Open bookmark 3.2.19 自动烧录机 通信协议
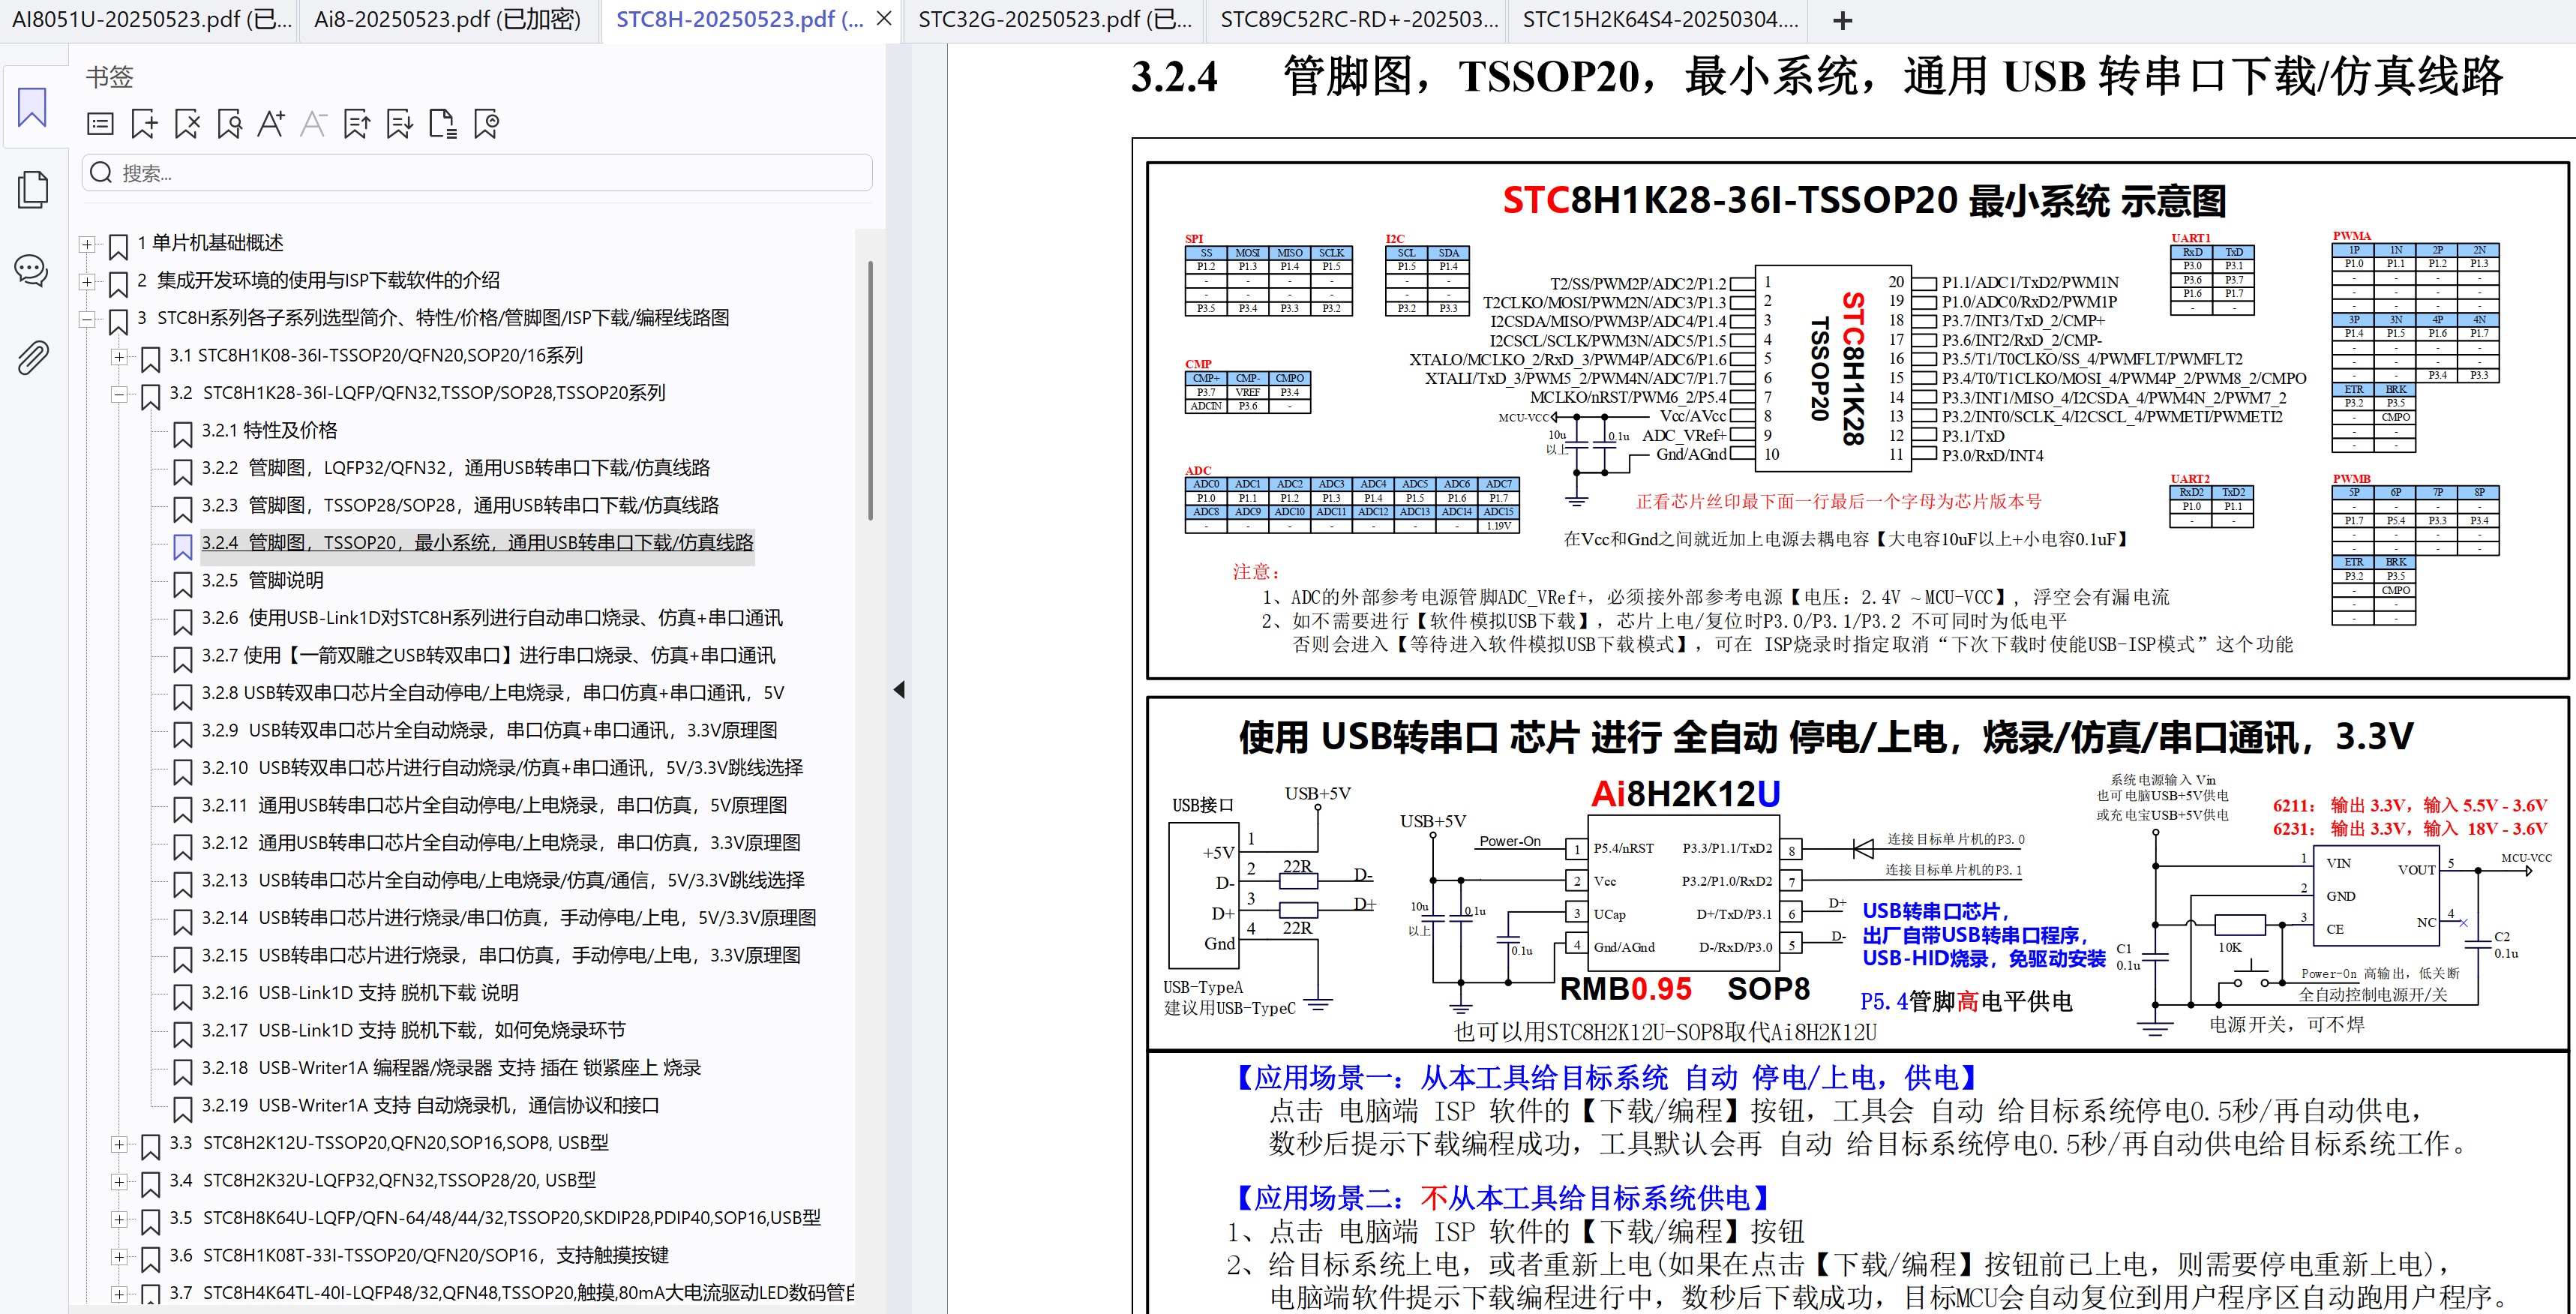2576x1314 pixels. (x=430, y=1105)
